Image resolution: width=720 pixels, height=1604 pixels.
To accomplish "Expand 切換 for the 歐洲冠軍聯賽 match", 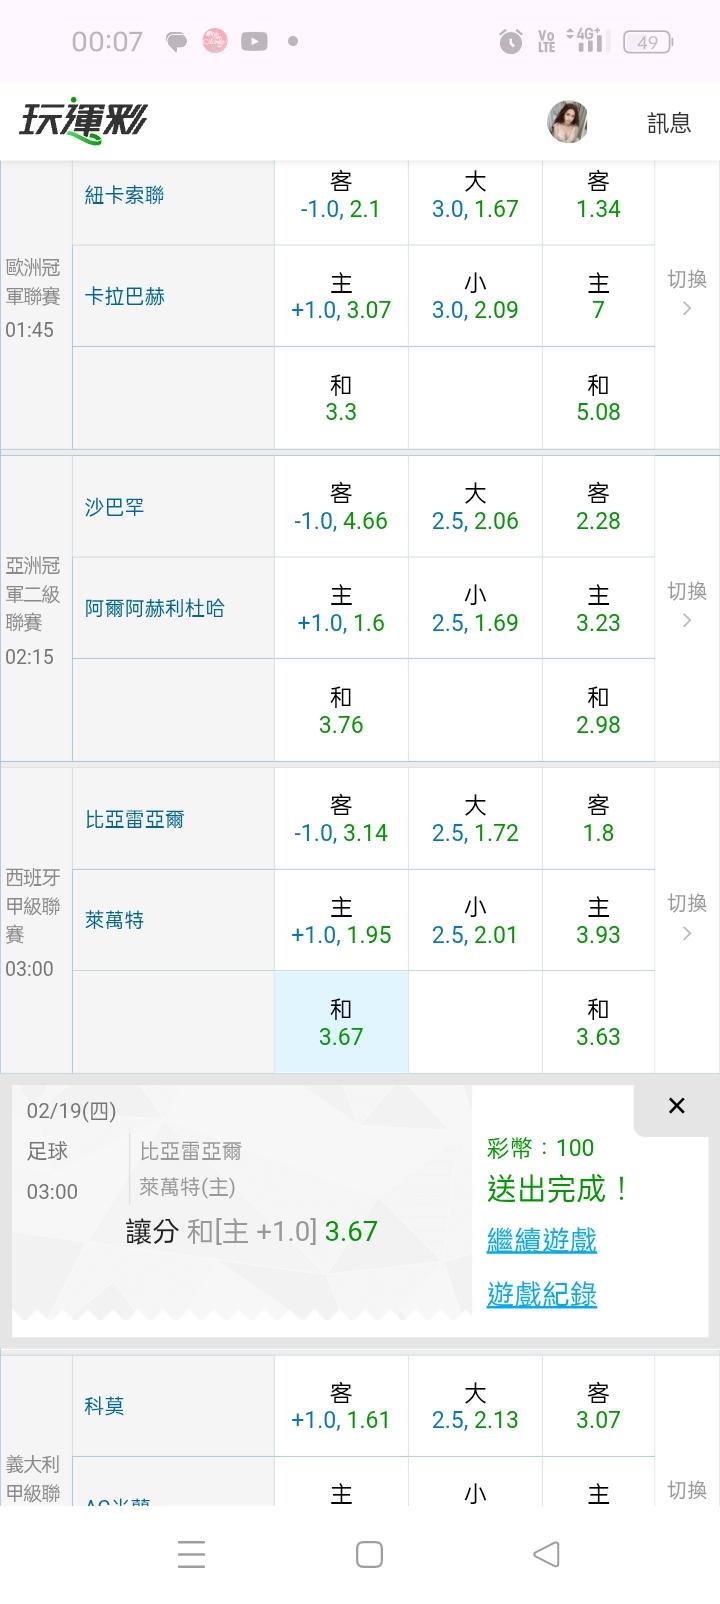I will (687, 293).
